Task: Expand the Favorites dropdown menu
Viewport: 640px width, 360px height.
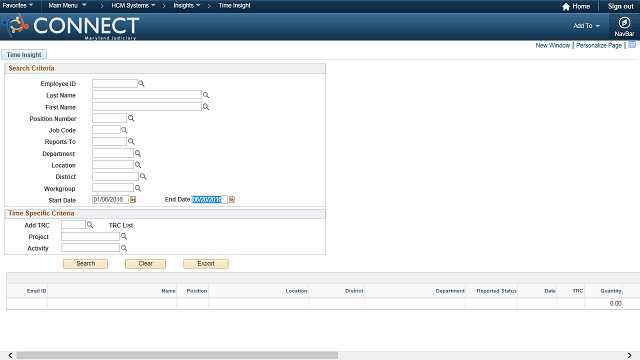Action: click(x=18, y=5)
